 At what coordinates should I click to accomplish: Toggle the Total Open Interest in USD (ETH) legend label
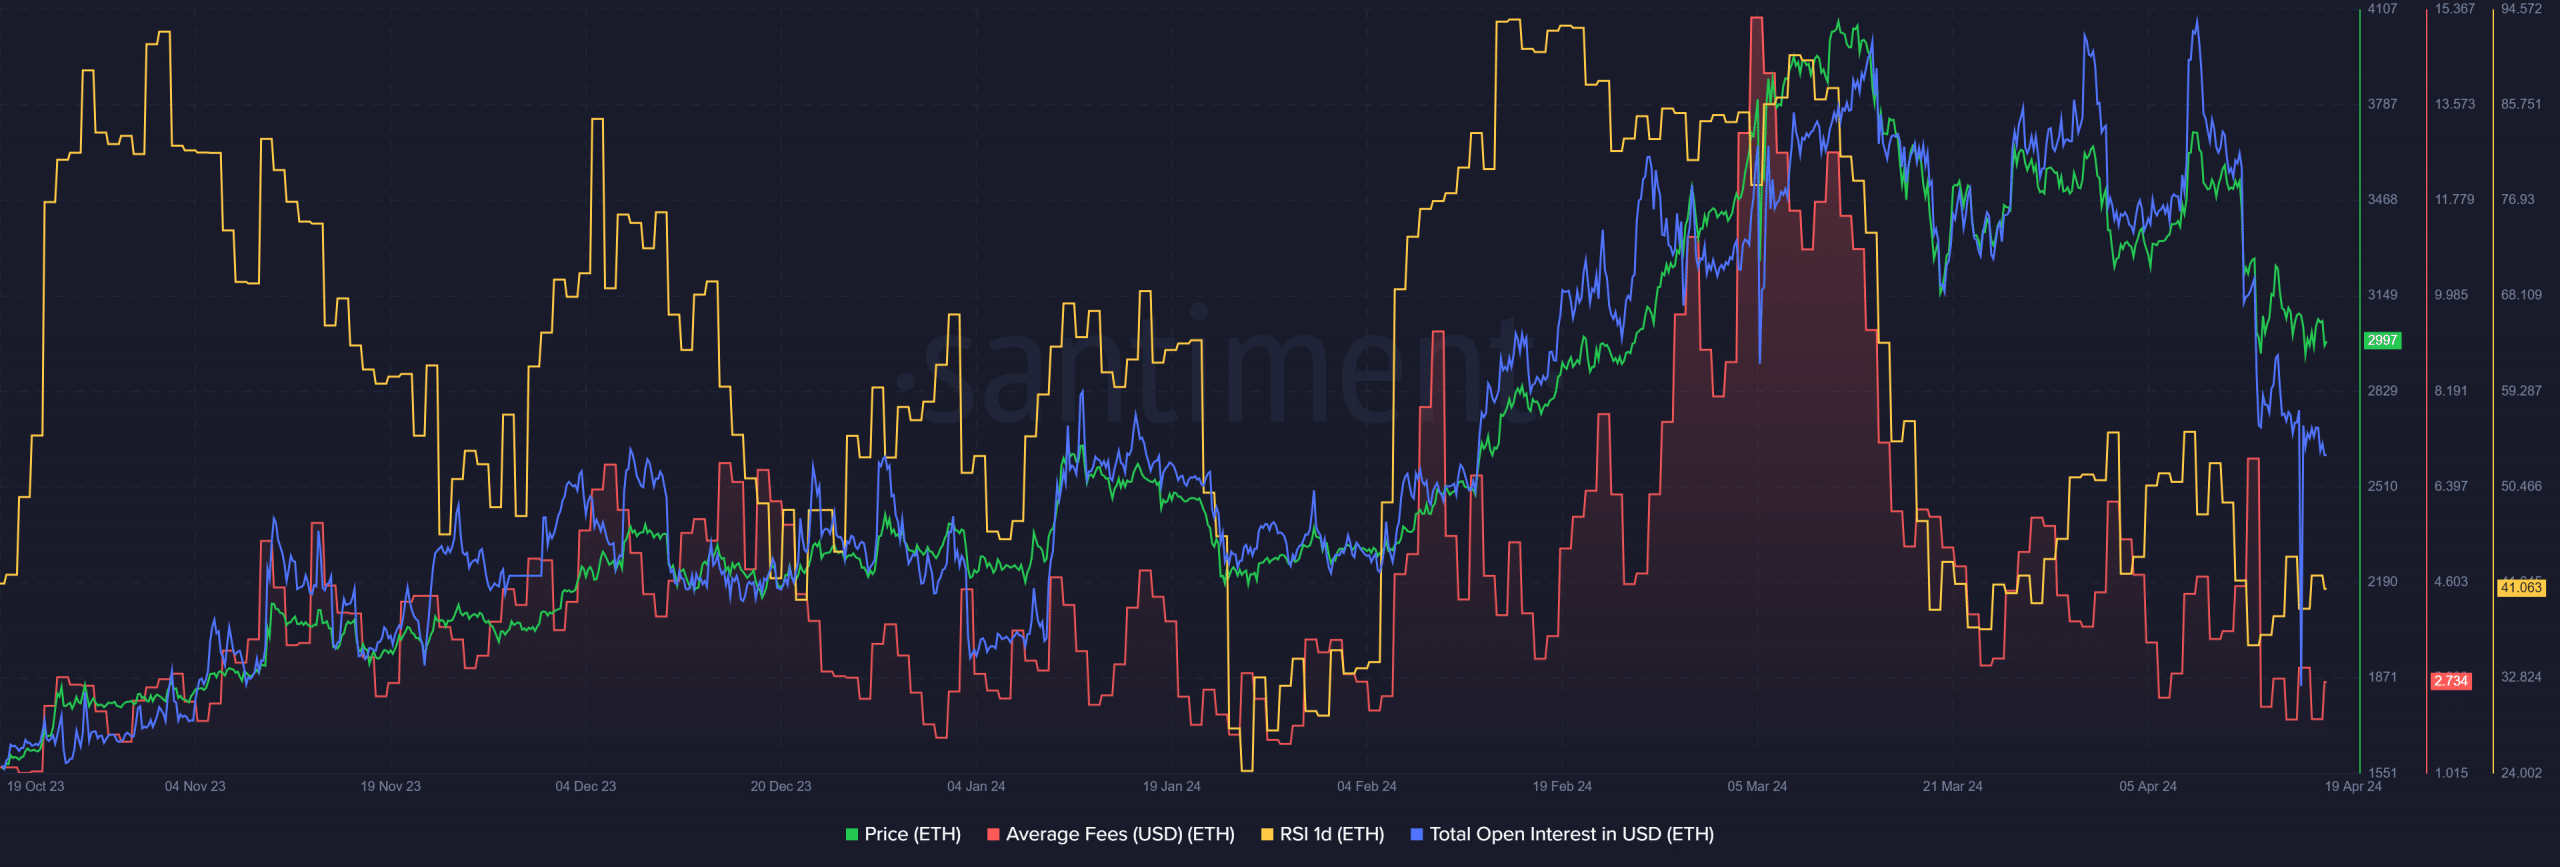point(1571,834)
